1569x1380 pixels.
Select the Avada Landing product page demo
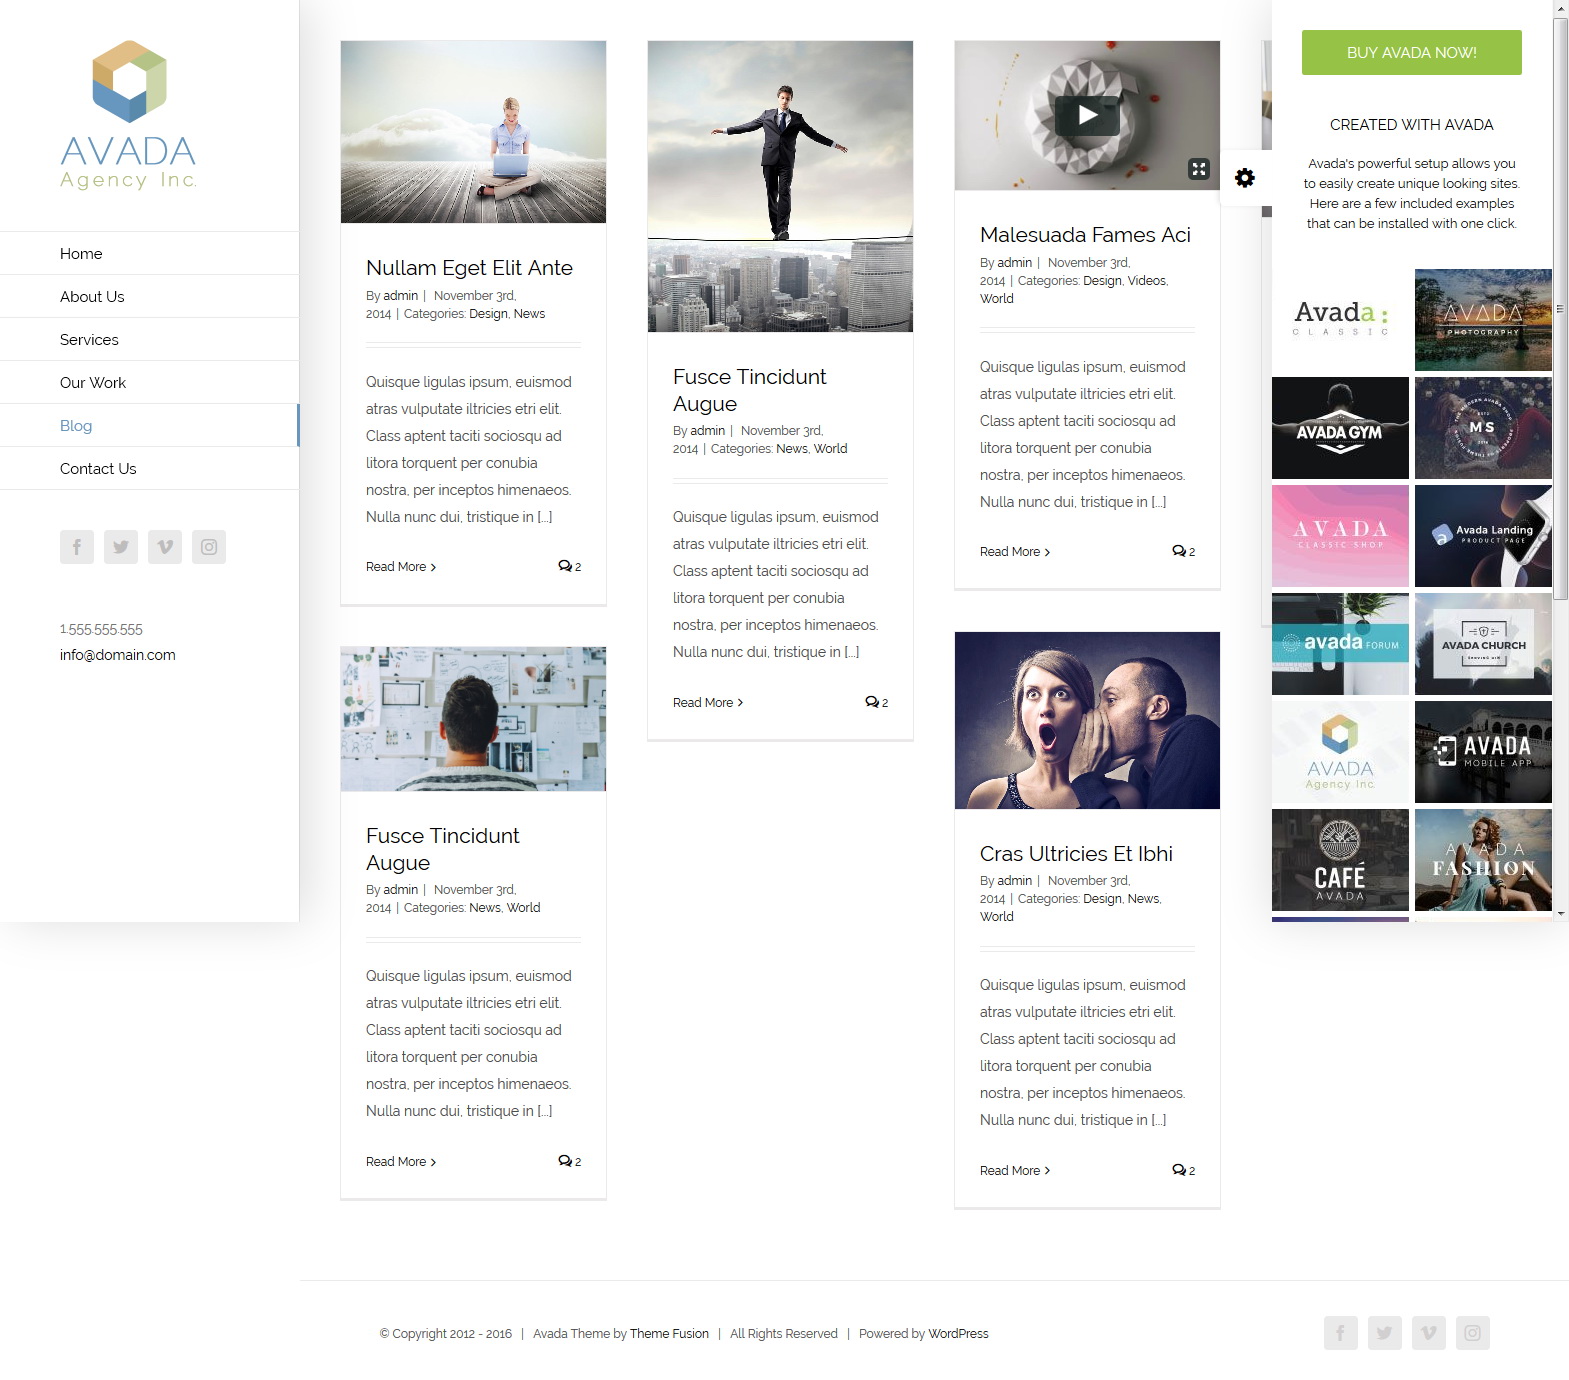click(1483, 536)
